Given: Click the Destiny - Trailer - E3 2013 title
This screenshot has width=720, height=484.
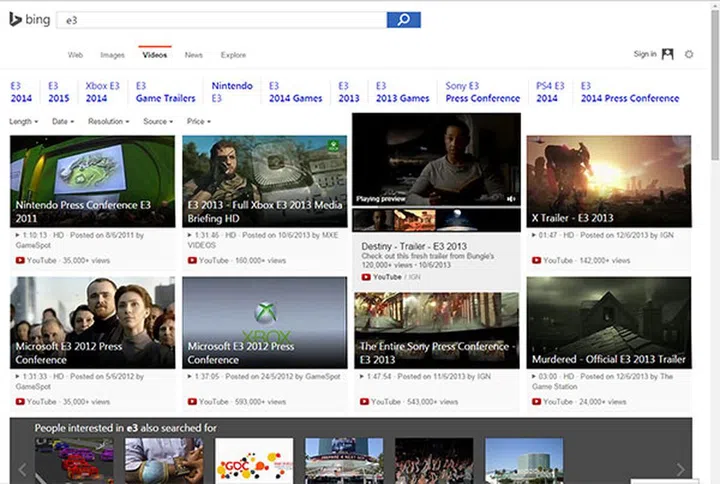Looking at the screenshot, I should (414, 246).
